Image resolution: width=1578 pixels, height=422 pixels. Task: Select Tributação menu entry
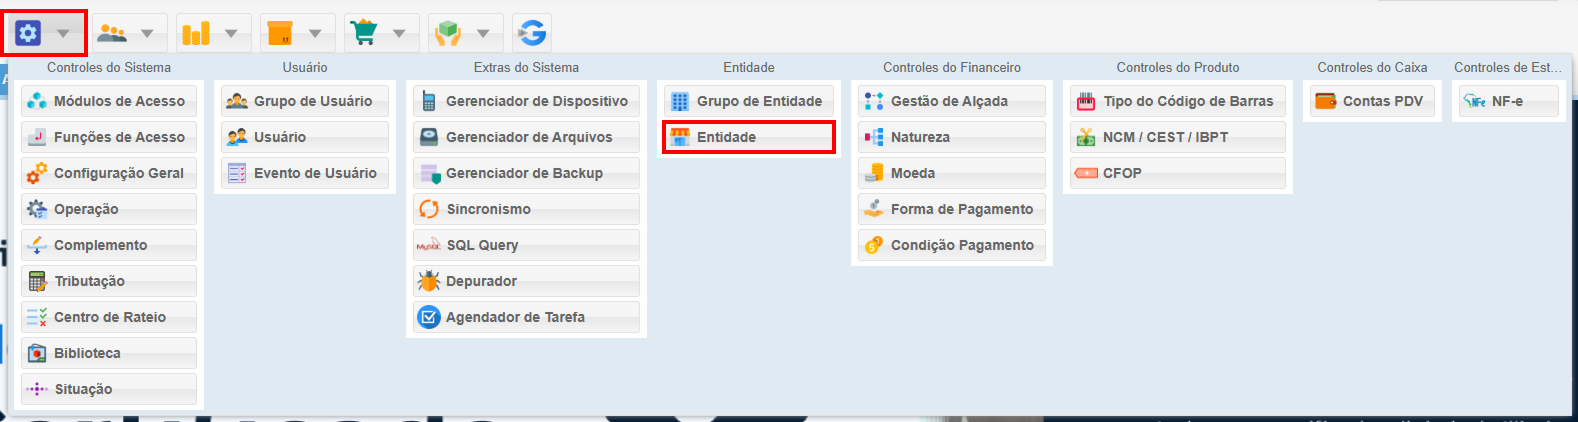click(x=109, y=281)
